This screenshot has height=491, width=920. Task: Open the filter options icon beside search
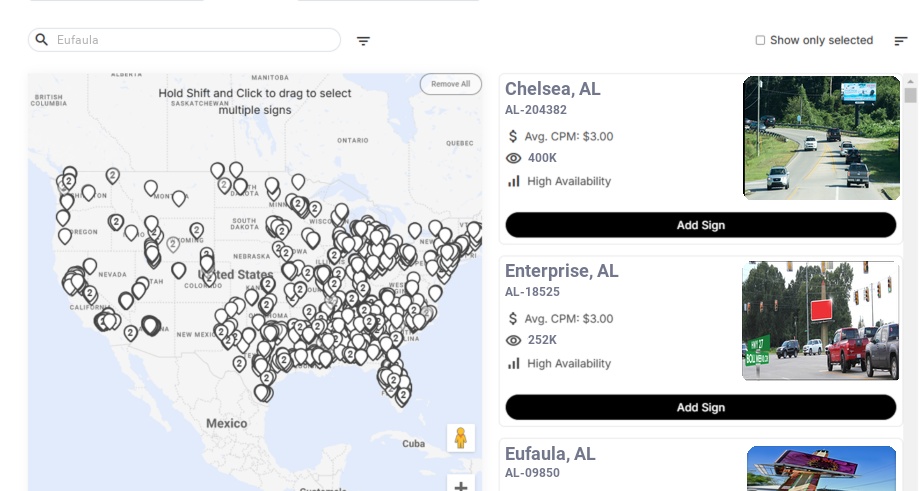point(363,41)
